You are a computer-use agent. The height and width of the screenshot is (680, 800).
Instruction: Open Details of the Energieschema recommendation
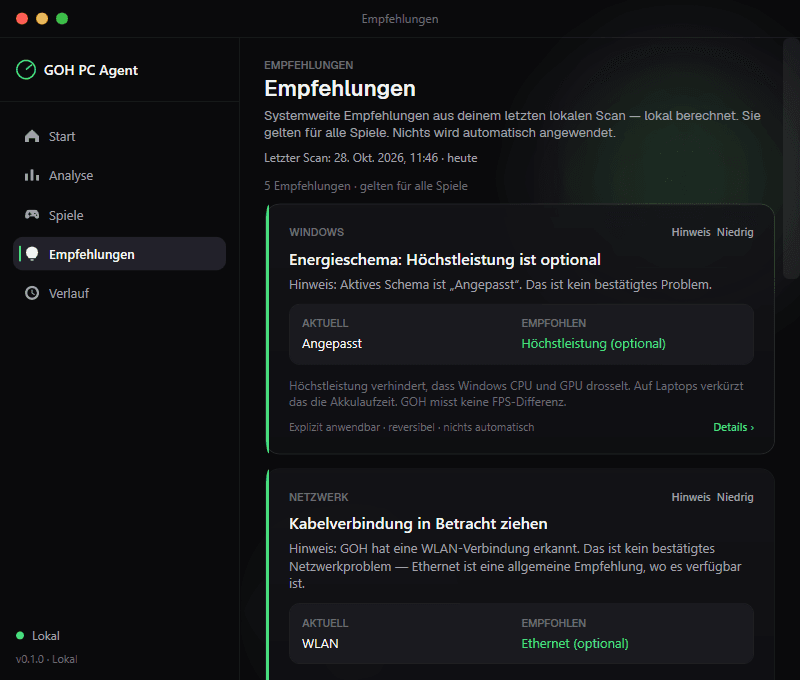click(733, 427)
